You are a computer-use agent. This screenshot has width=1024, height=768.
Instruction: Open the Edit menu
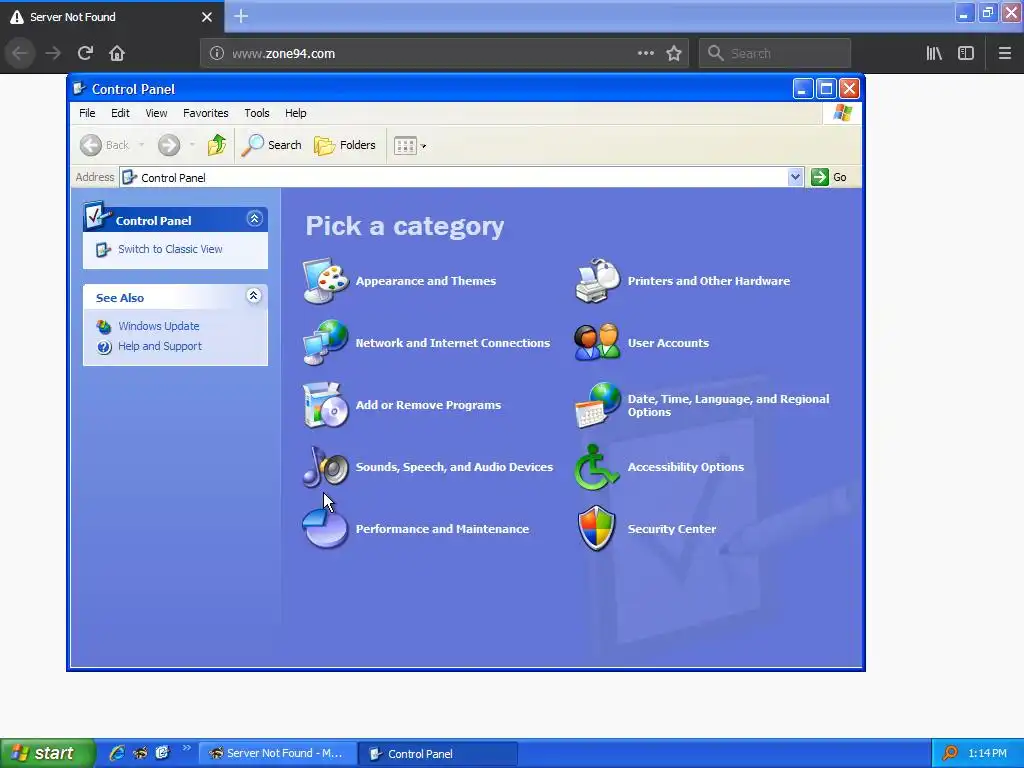coord(120,113)
